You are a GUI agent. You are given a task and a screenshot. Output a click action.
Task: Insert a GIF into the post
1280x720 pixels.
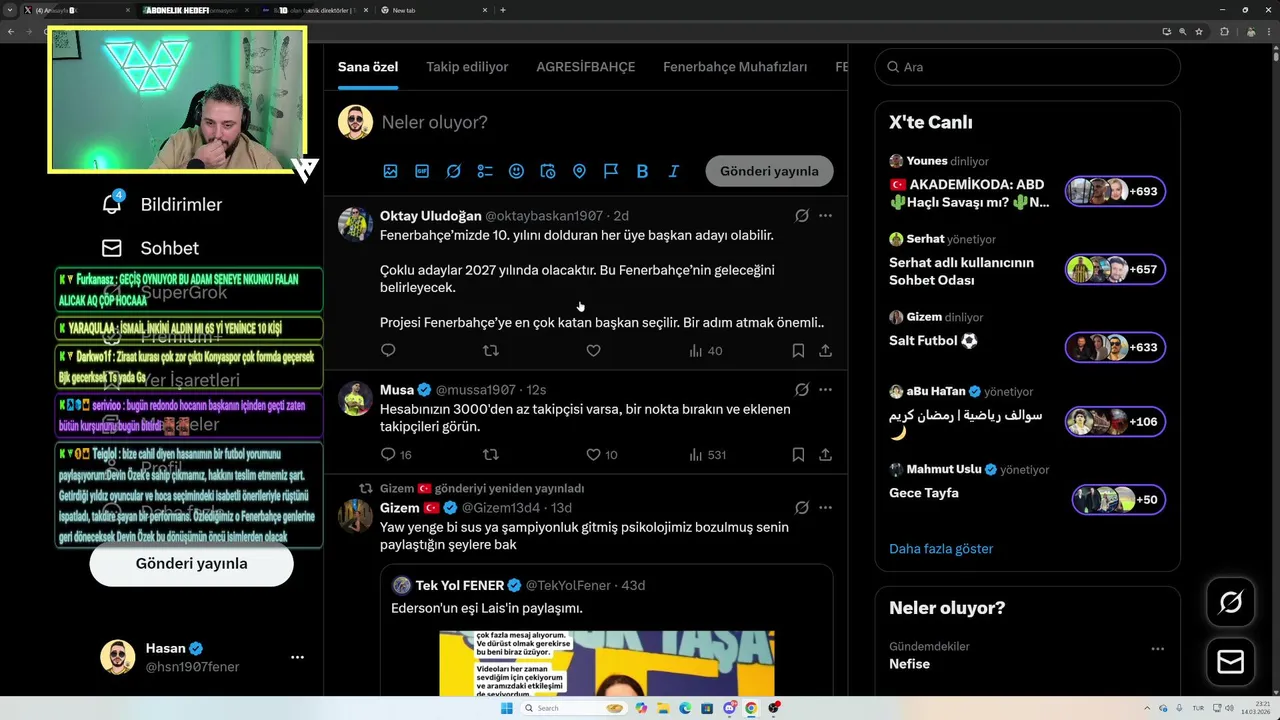tap(422, 171)
